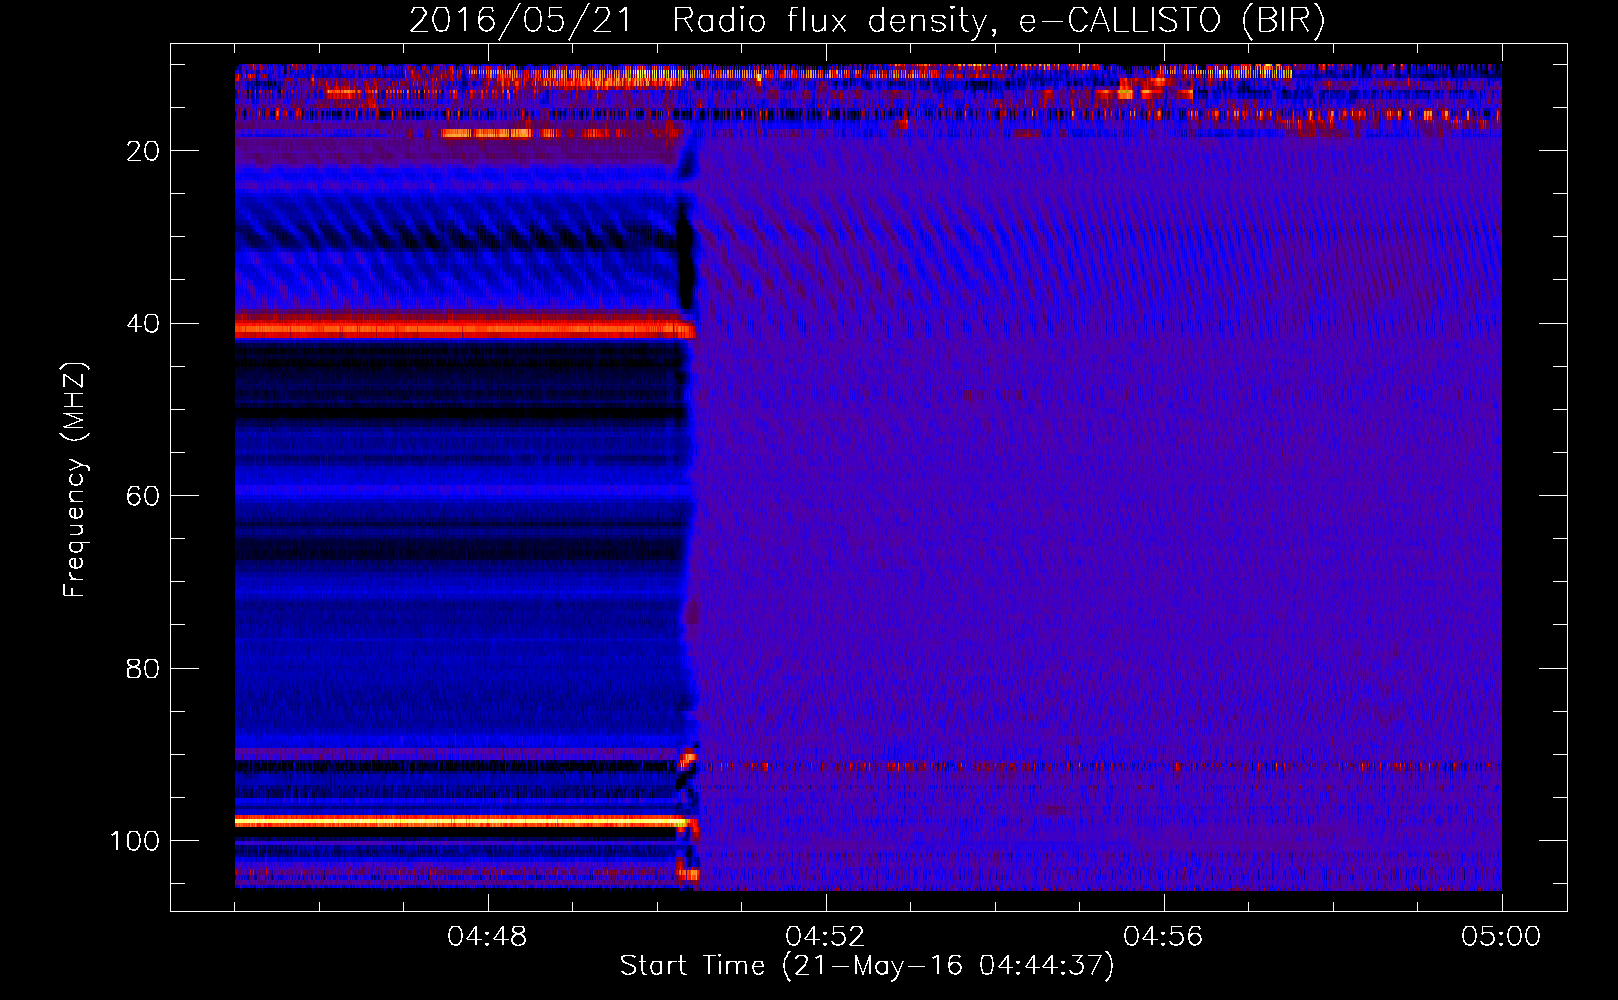Click the 'Frequency (MHZ)' y-axis label
This screenshot has width=1618, height=1000.
(x=75, y=480)
